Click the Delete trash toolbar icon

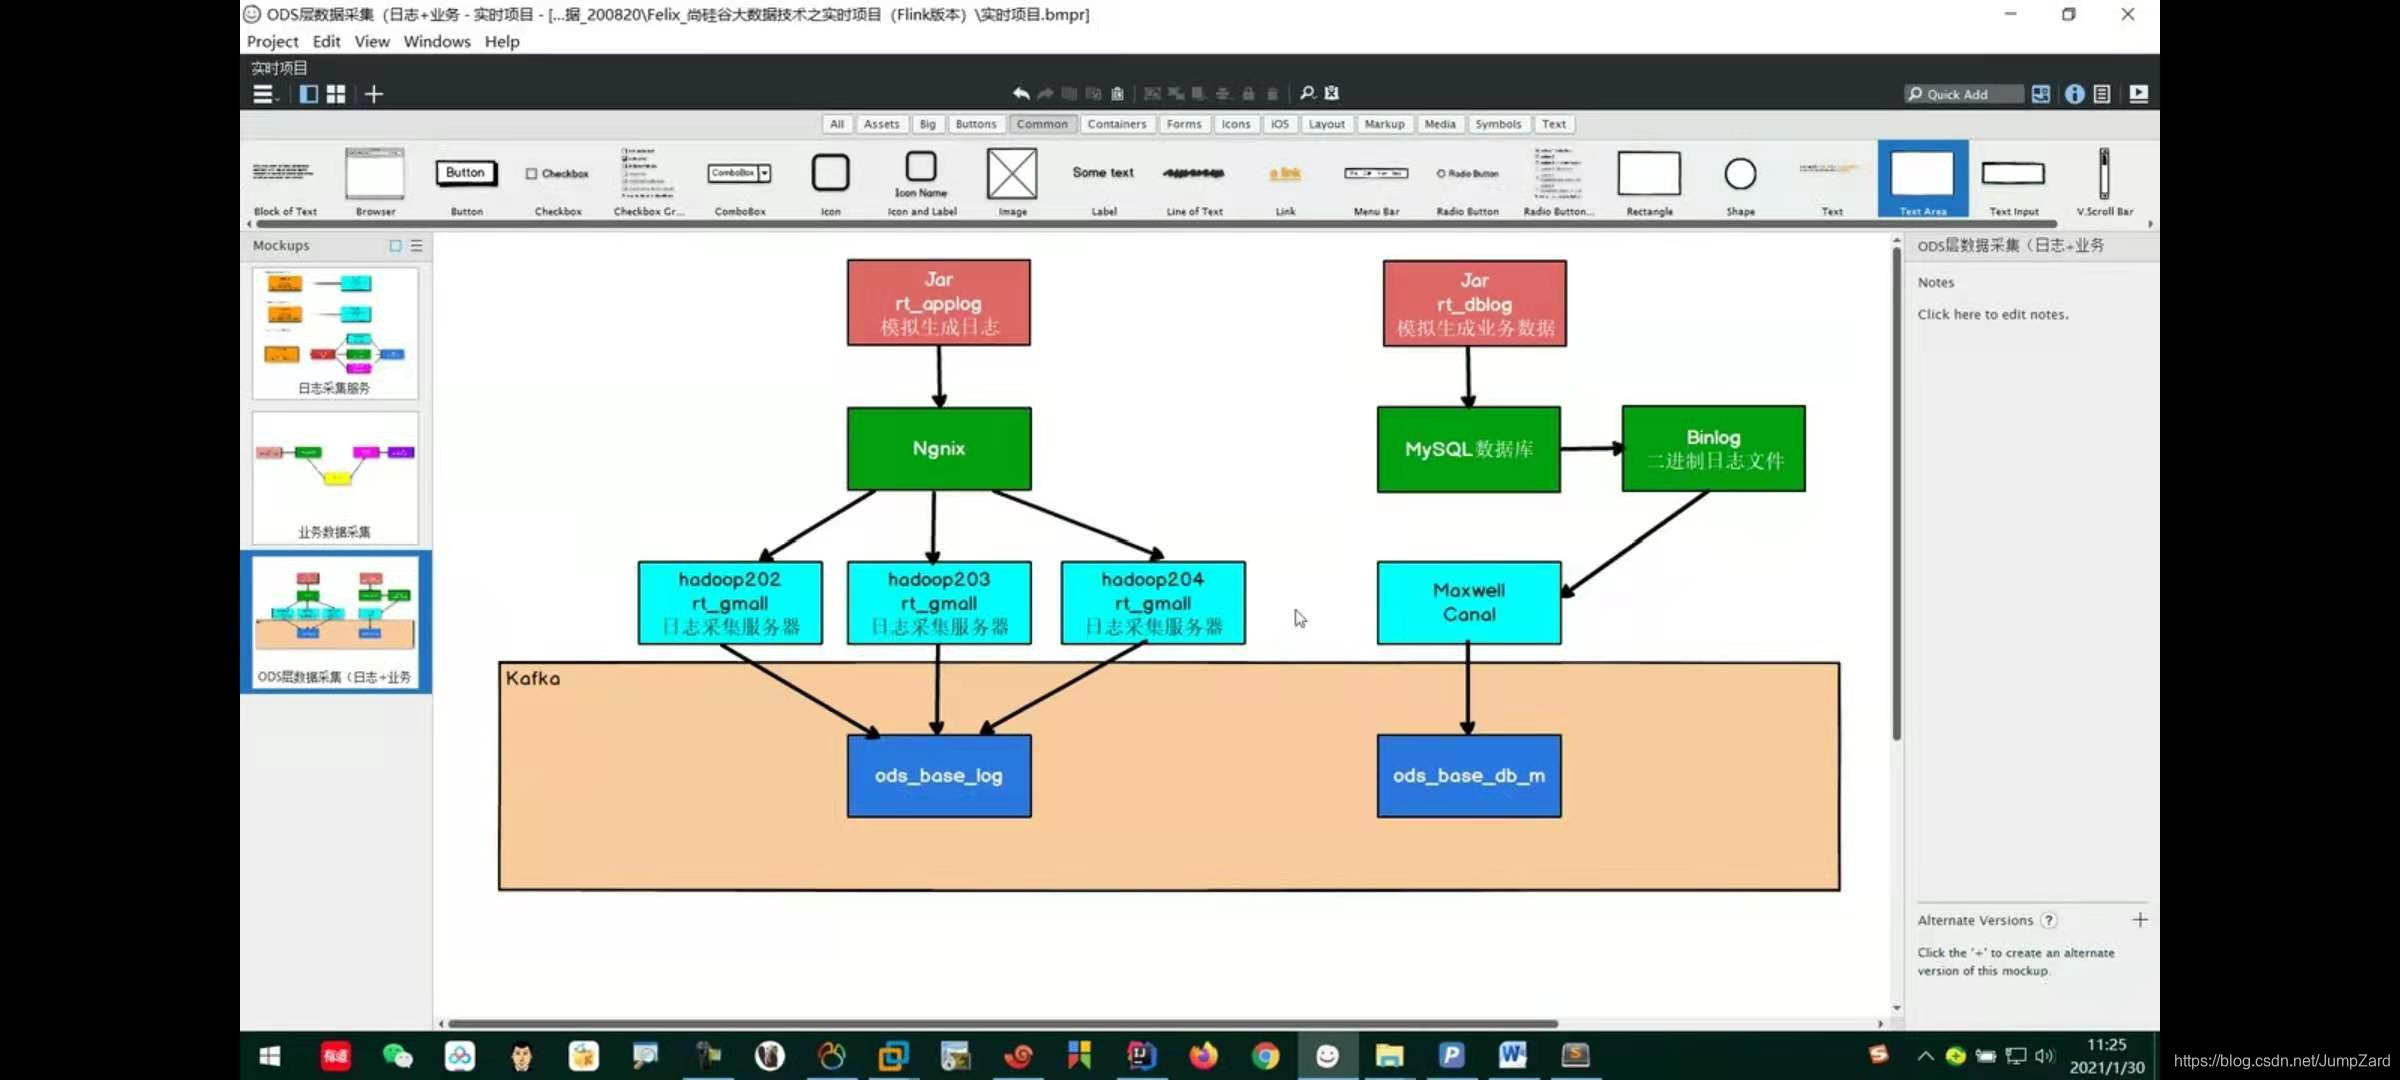[1272, 93]
